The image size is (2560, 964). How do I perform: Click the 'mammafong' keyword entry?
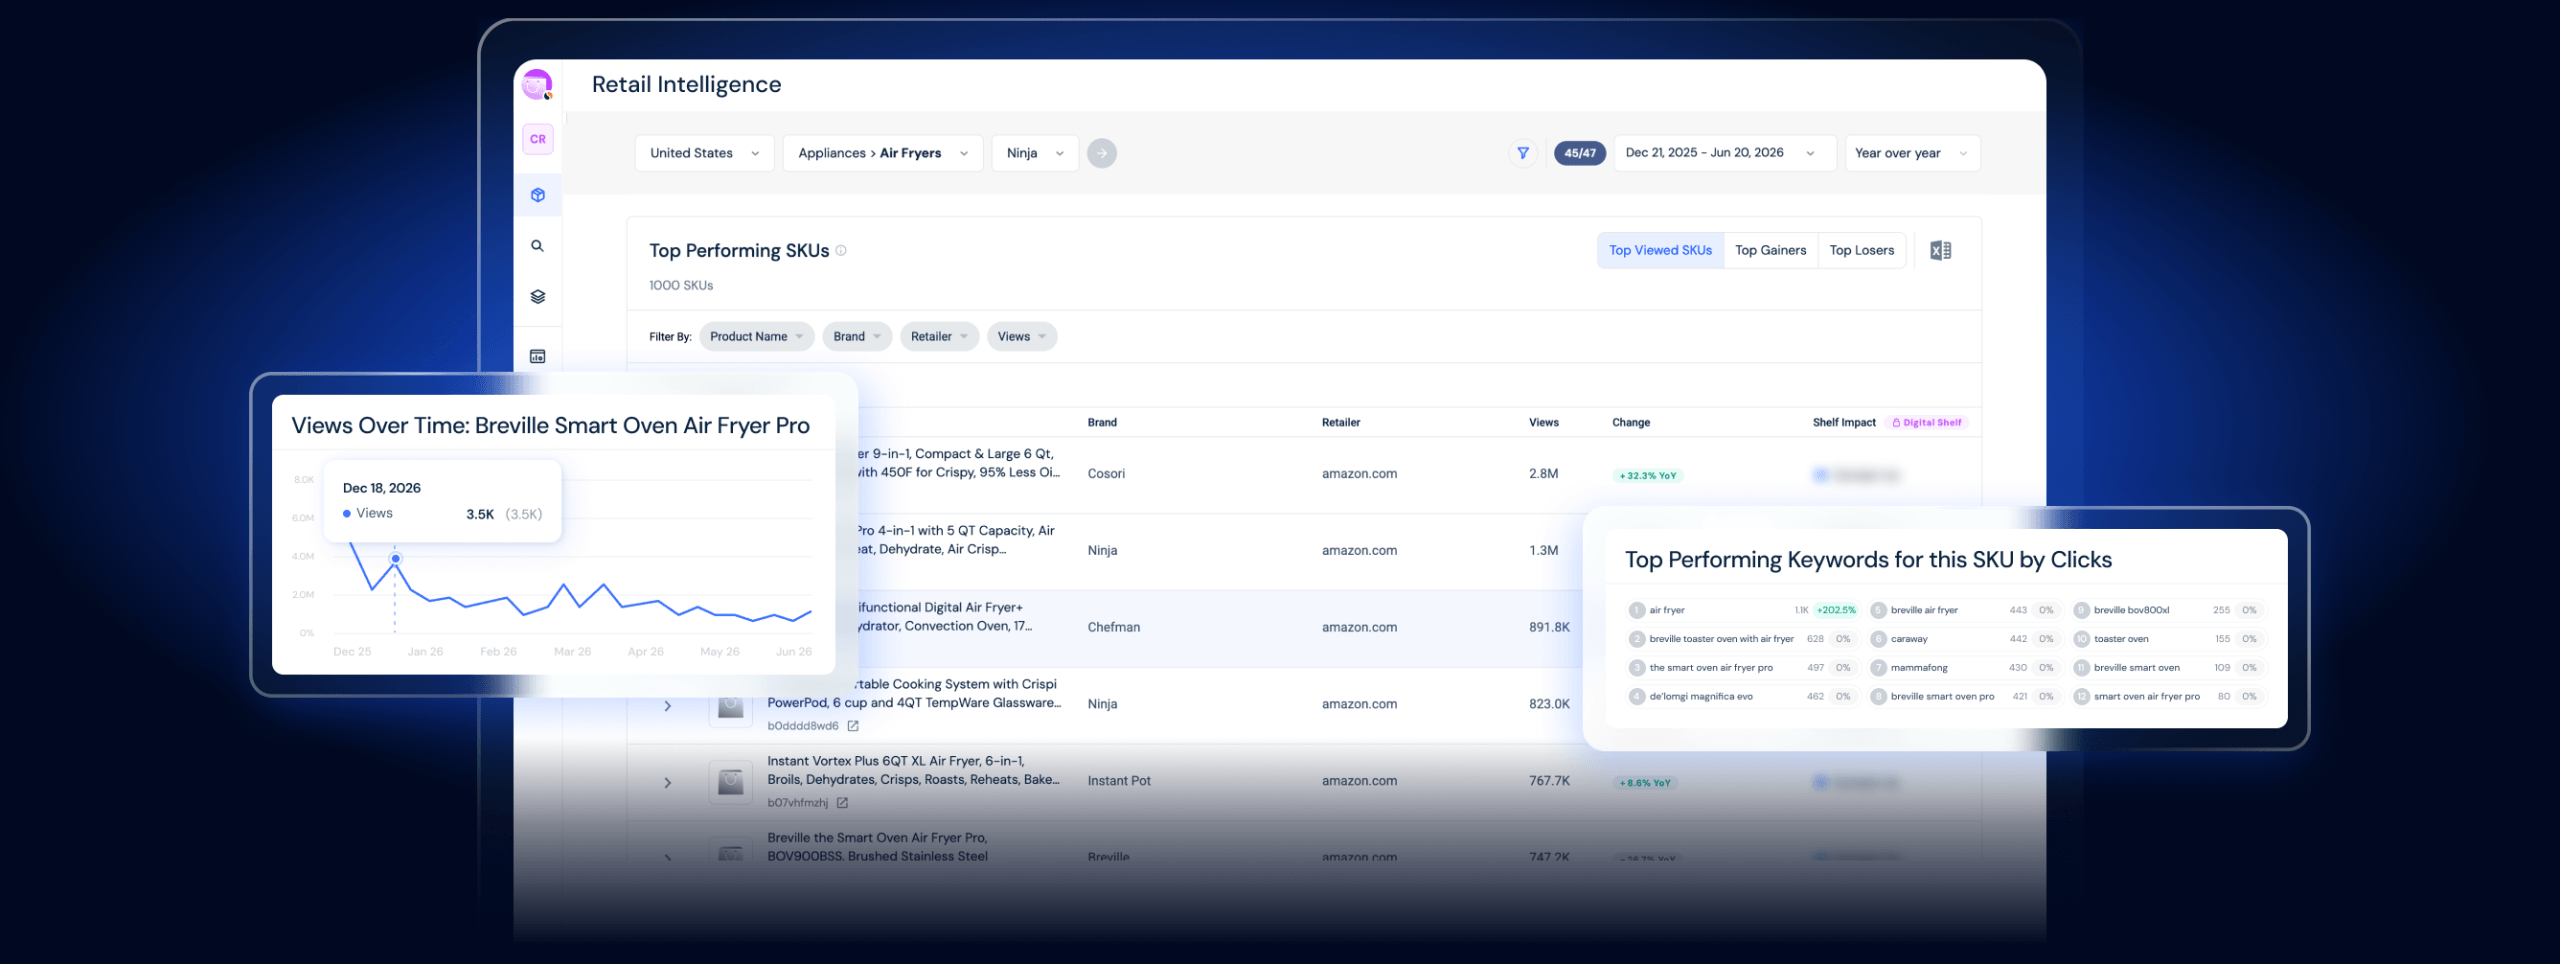1919,668
